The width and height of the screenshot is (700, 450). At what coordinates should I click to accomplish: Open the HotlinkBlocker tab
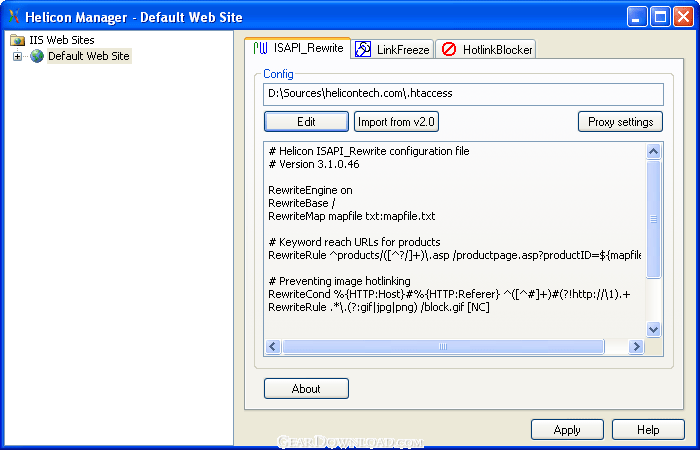[486, 50]
